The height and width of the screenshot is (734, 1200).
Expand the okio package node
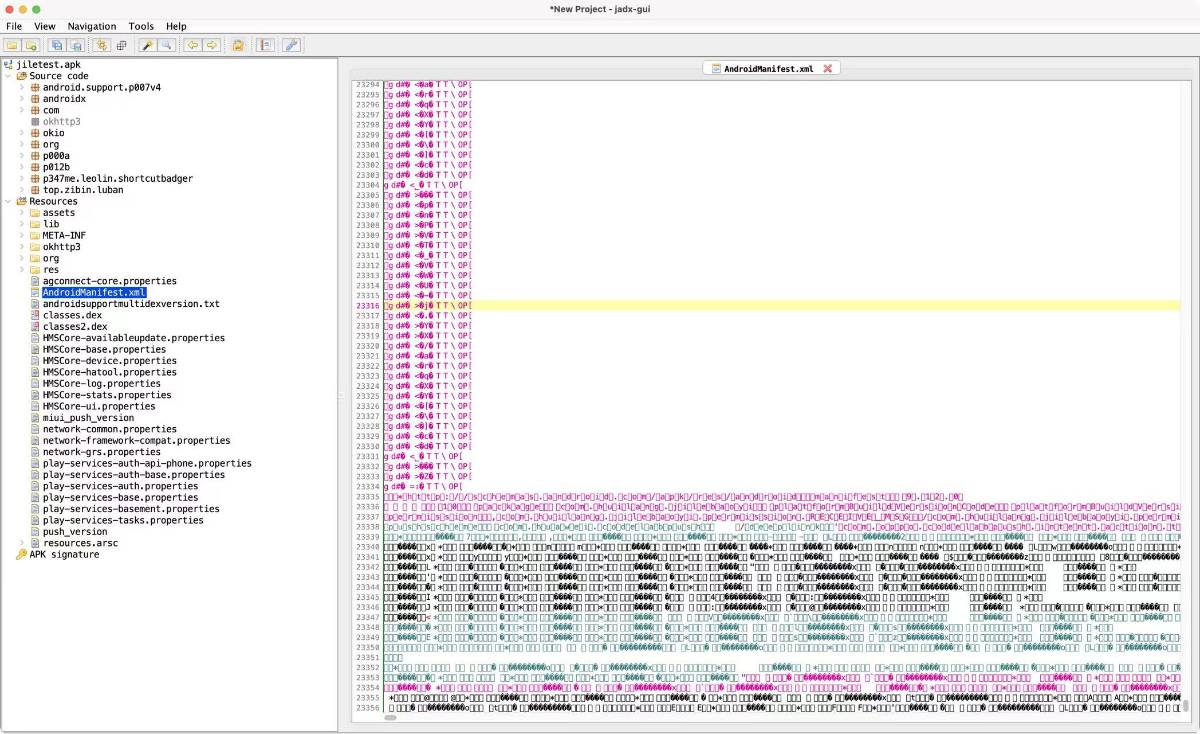(22, 132)
